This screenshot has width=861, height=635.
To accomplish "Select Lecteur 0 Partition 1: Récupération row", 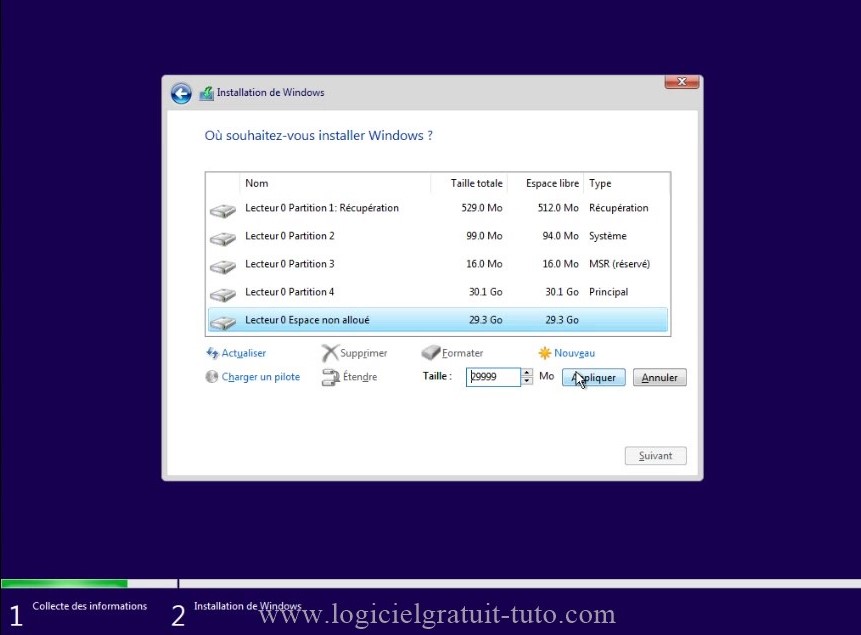I will 438,208.
